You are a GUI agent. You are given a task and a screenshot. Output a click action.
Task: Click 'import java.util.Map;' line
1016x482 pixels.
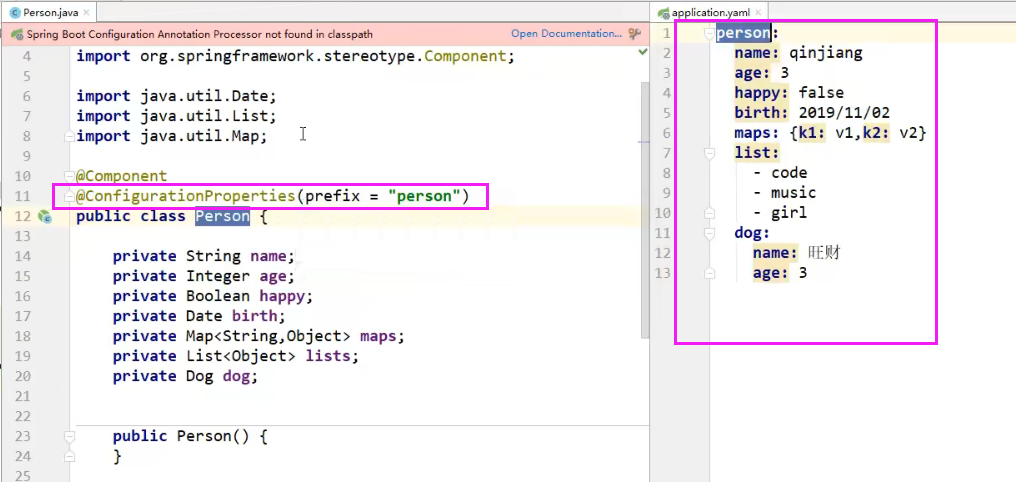coord(172,137)
